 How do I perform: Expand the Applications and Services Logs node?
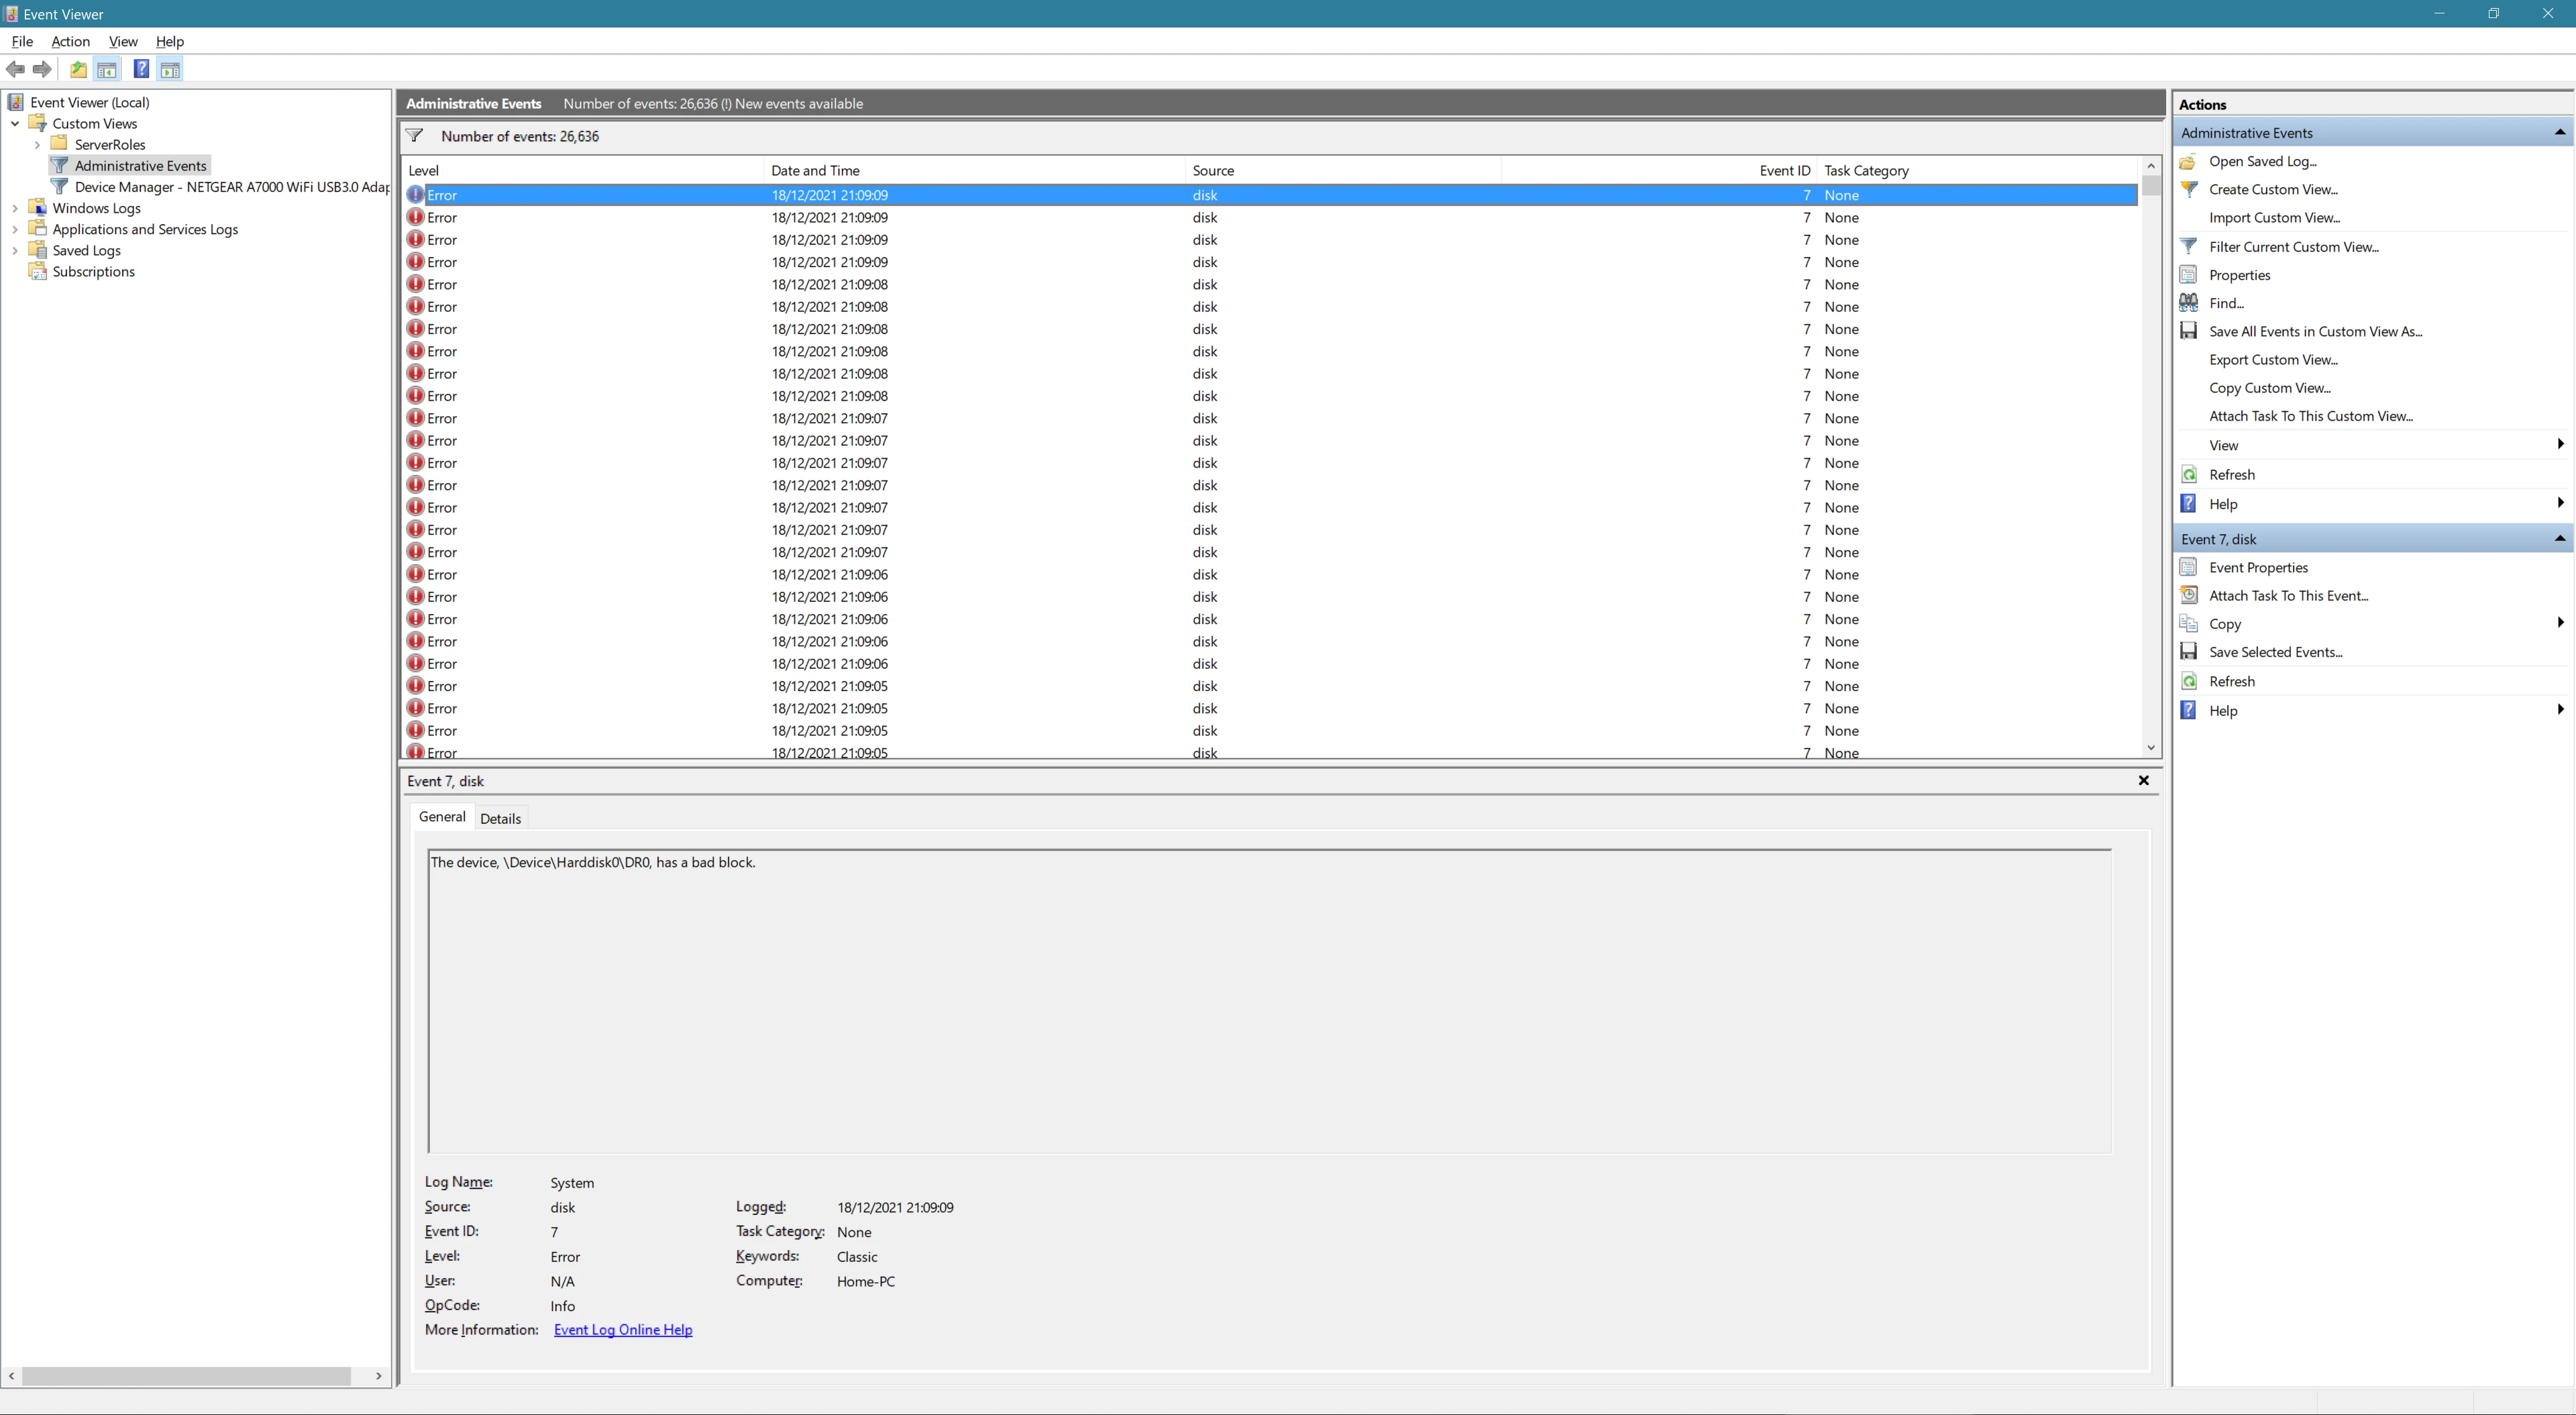[x=15, y=228]
